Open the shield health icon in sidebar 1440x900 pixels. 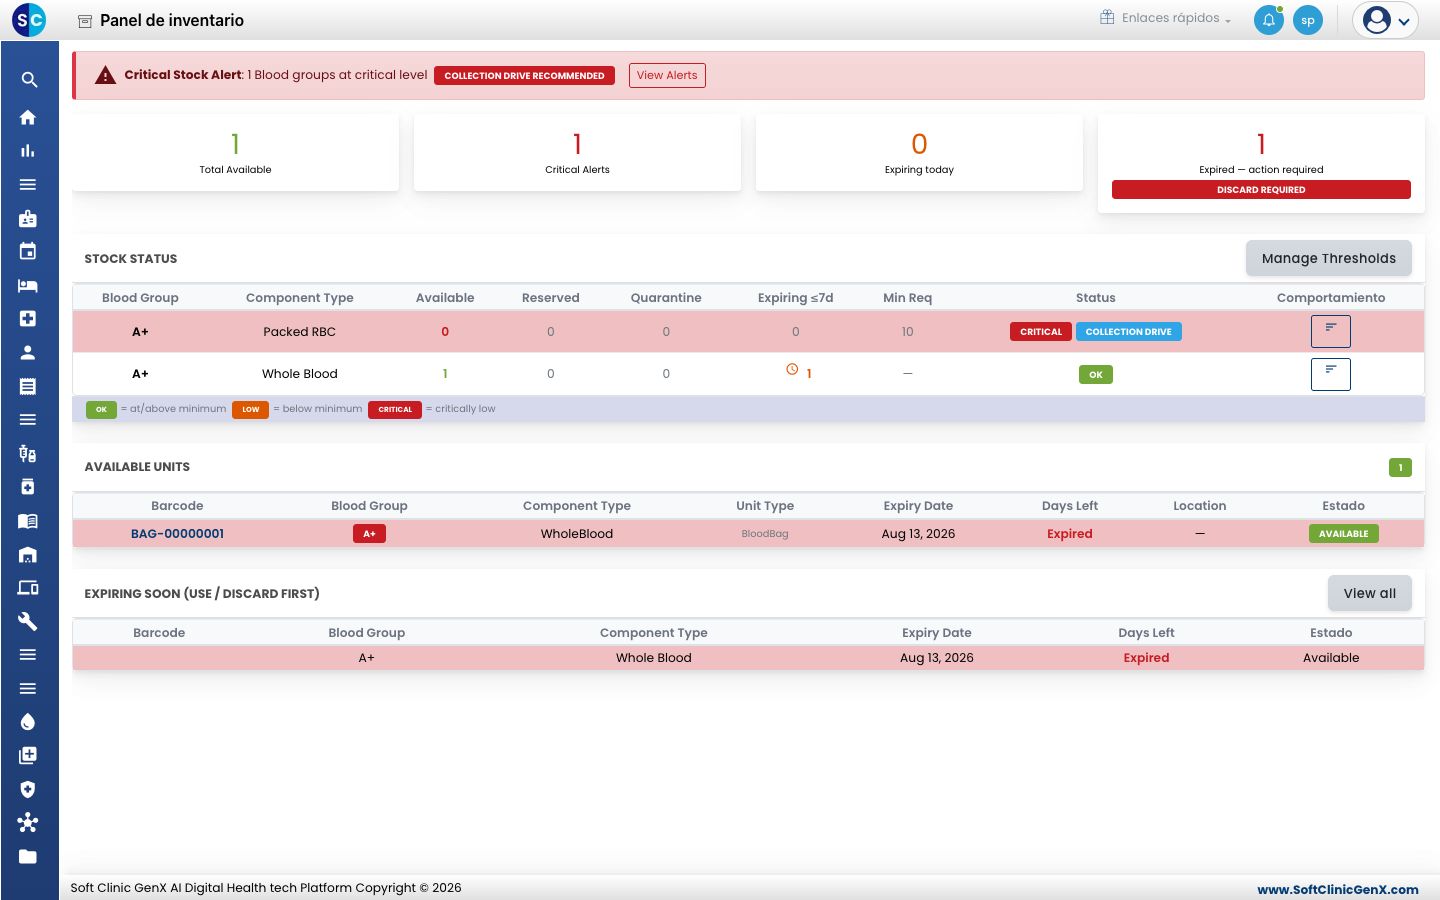click(x=28, y=789)
